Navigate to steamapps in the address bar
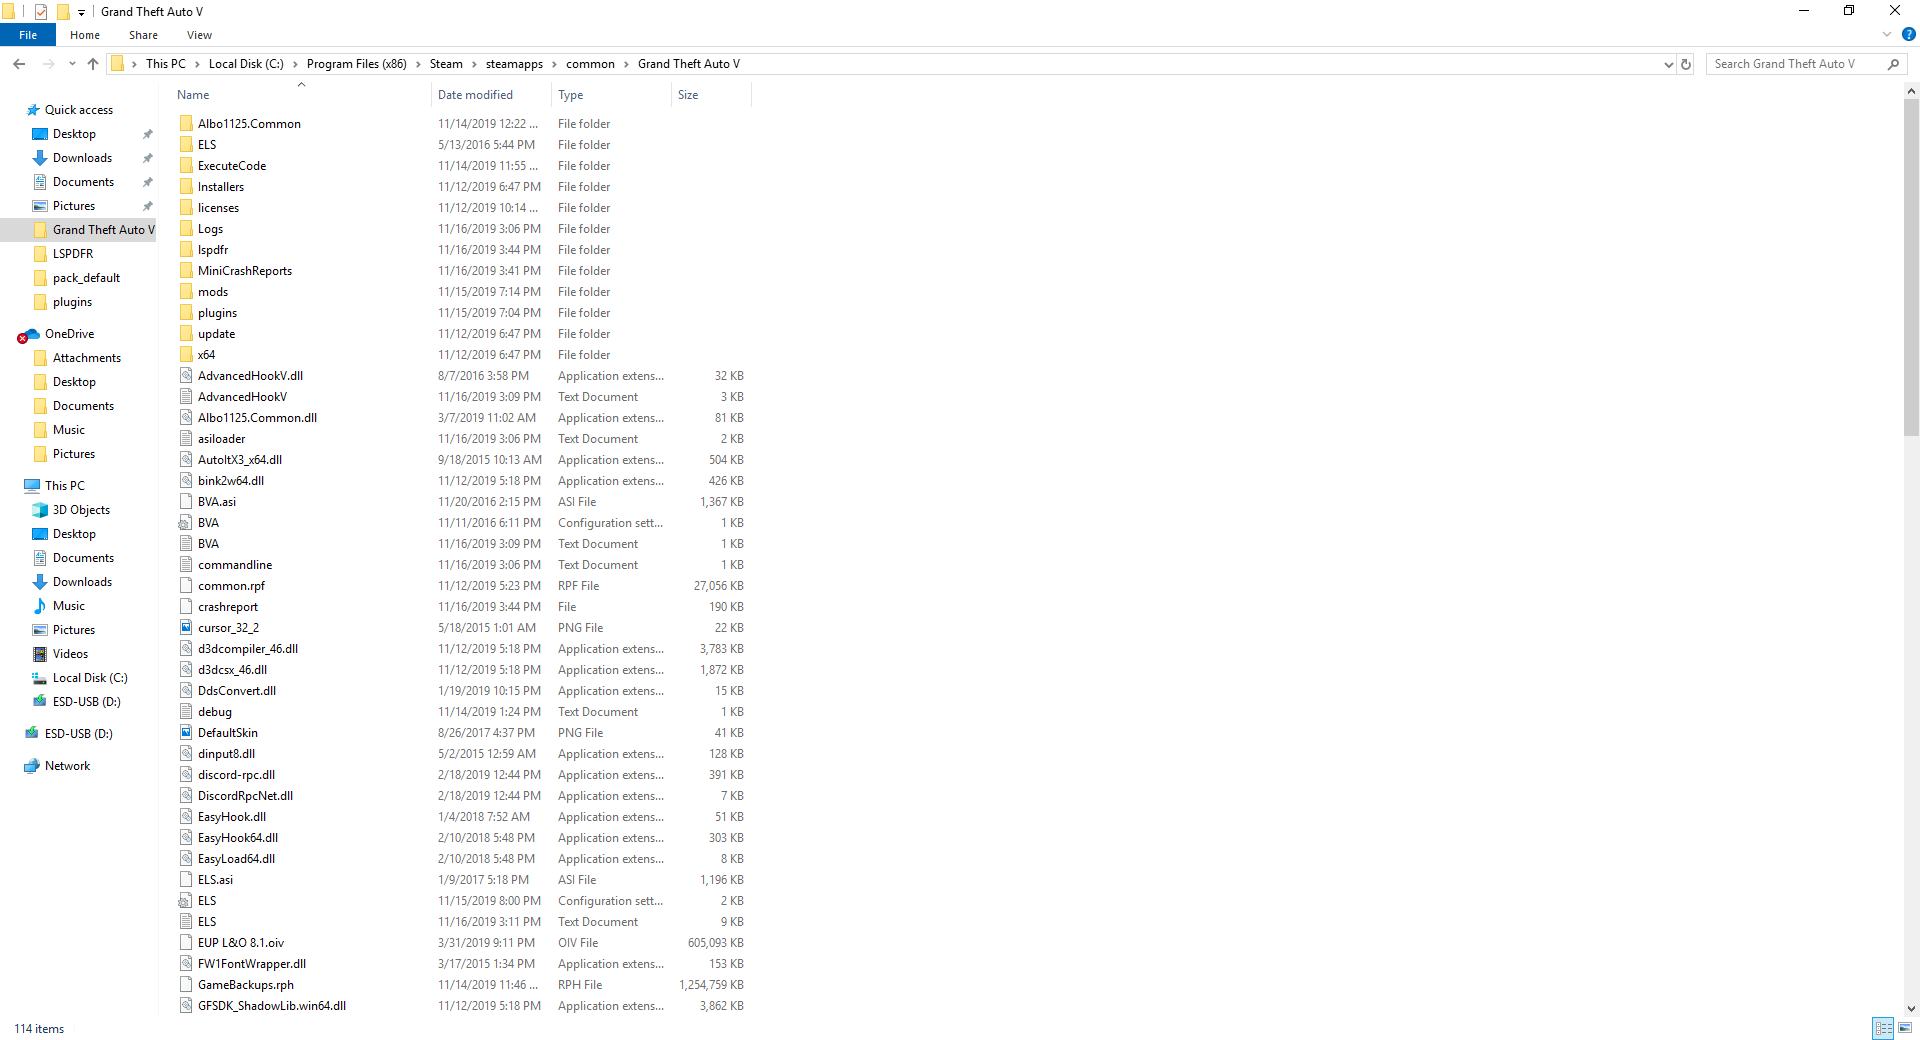This screenshot has width=1920, height=1040. [514, 64]
